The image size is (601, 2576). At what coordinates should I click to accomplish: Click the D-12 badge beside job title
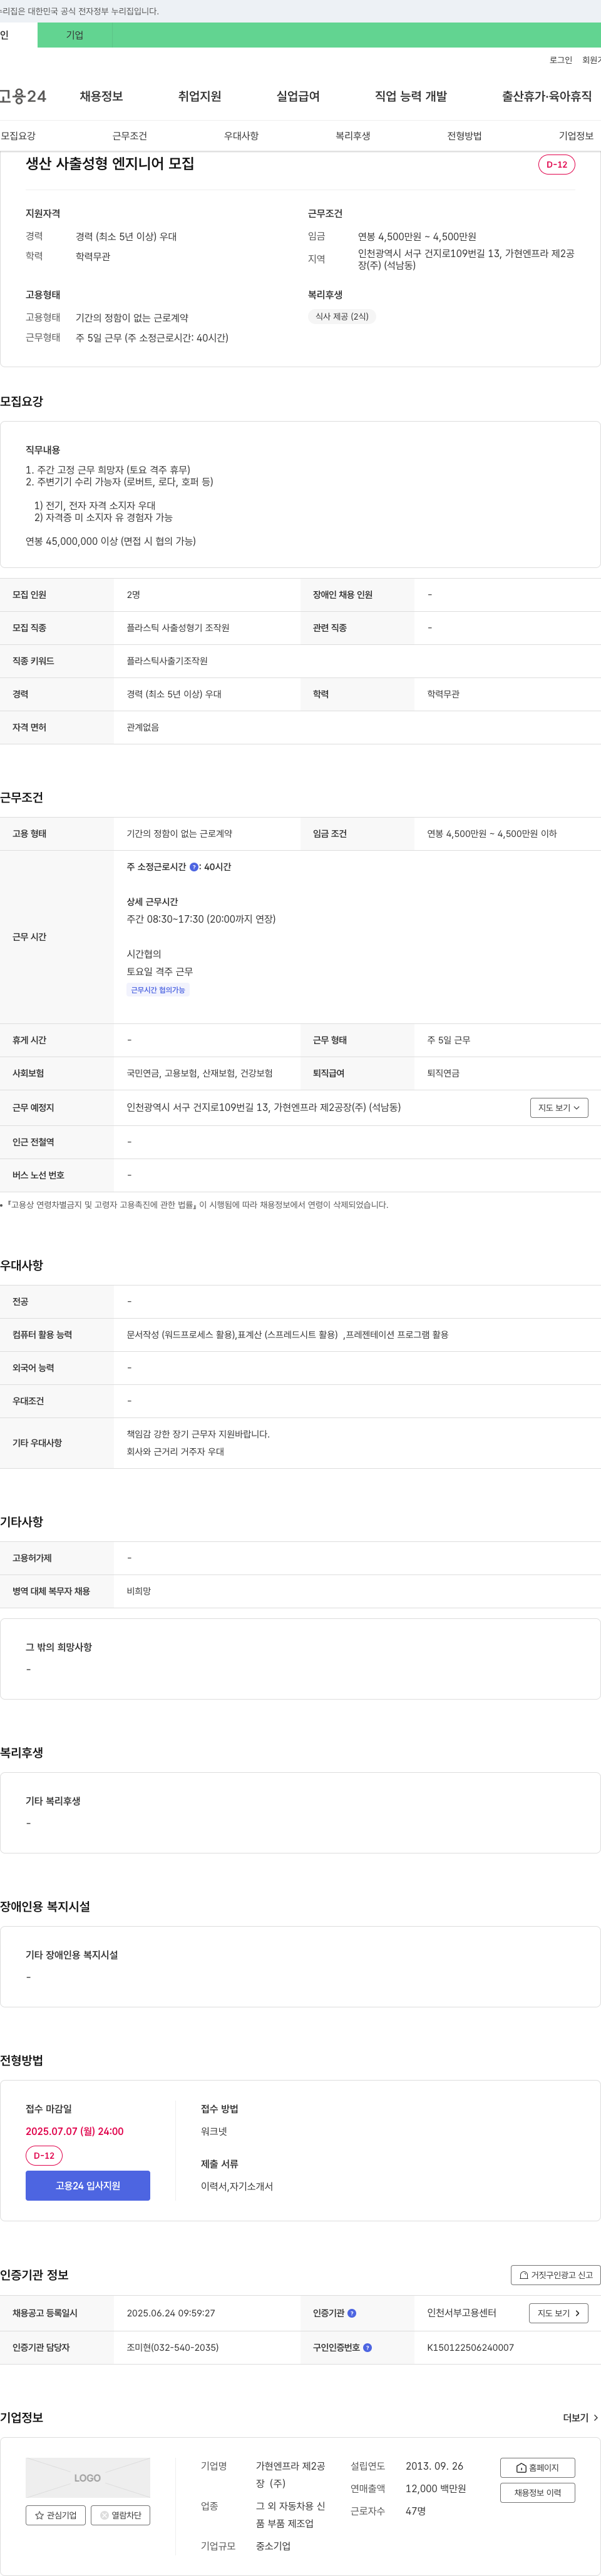(x=556, y=164)
